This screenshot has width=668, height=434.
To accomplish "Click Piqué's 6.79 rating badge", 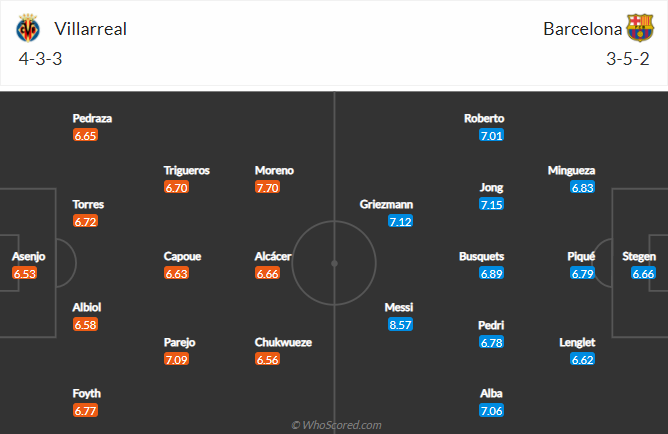I will 582,272.
